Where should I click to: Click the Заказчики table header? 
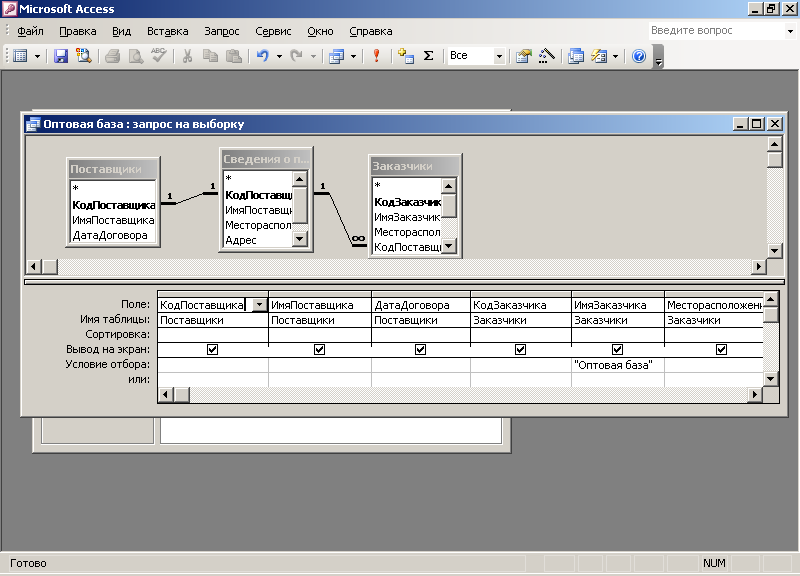point(415,166)
